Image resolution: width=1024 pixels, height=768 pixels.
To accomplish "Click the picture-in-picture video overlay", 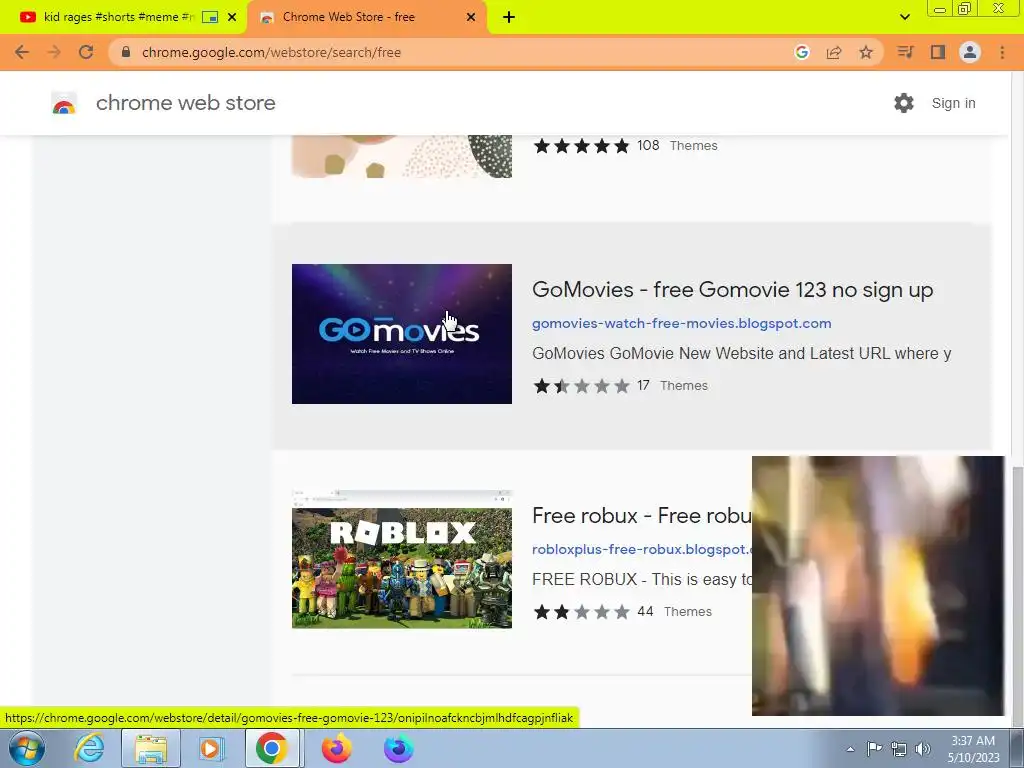I will (878, 586).
